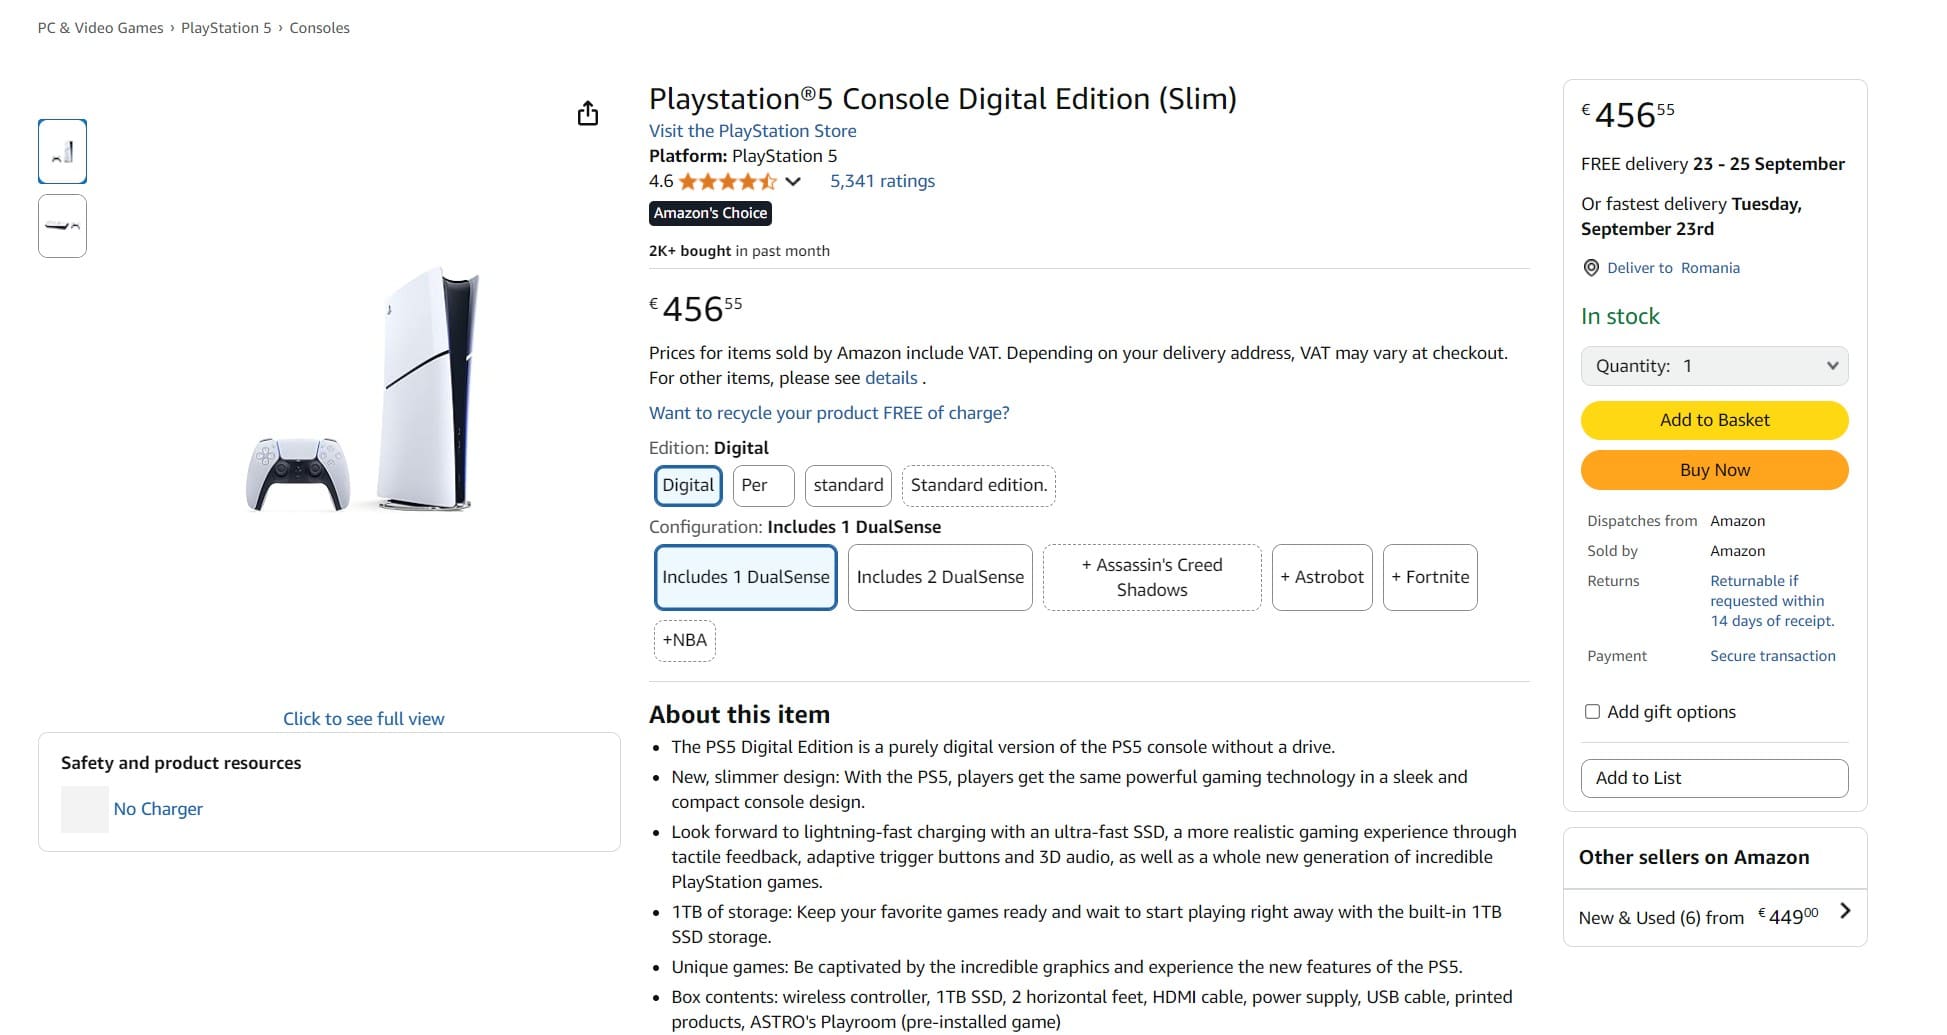Tick the Add gift options checkbox
This screenshot has height=1035, width=1947.
pos(1592,712)
